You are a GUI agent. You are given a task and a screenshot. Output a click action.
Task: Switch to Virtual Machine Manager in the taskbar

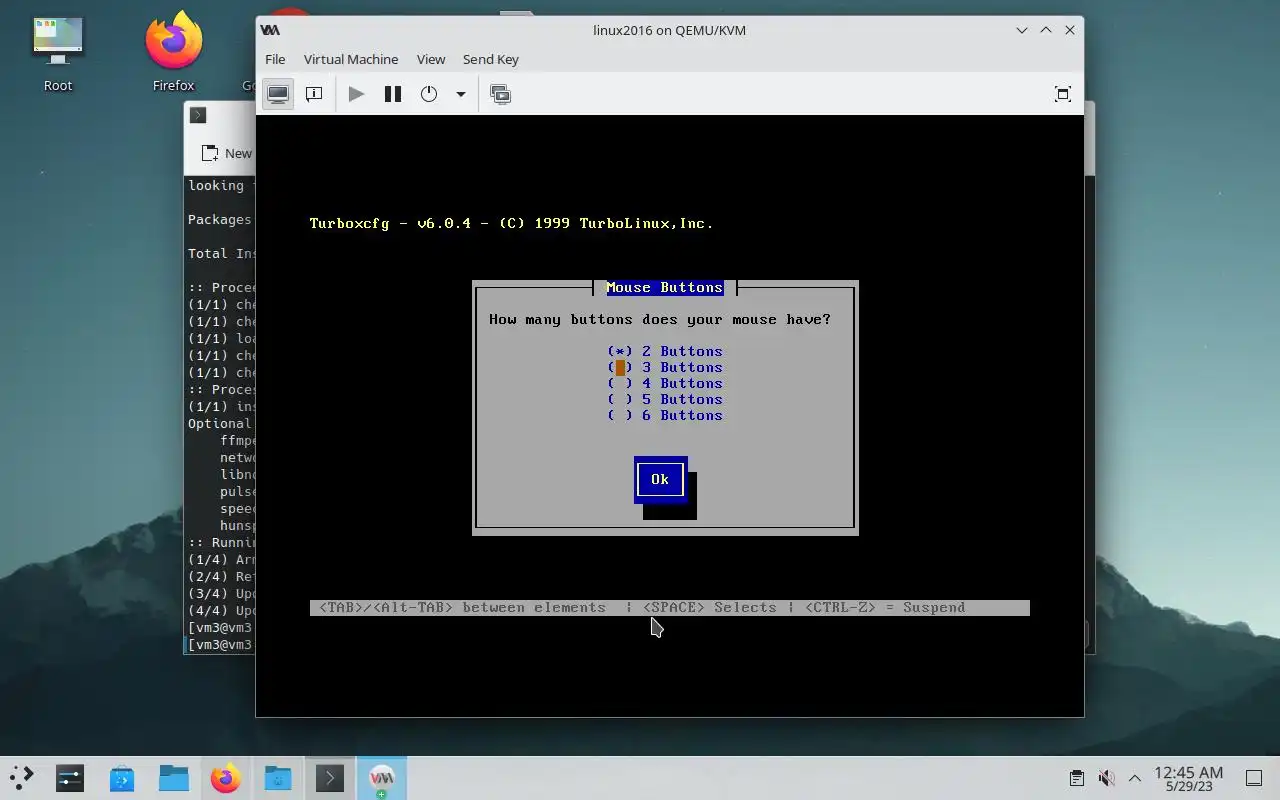click(382, 777)
